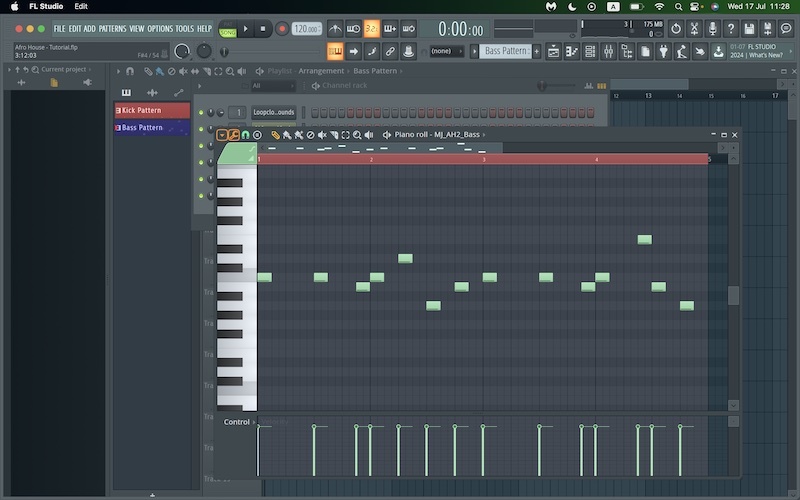
Task: Open the TOOLS menu
Action: 185,29
